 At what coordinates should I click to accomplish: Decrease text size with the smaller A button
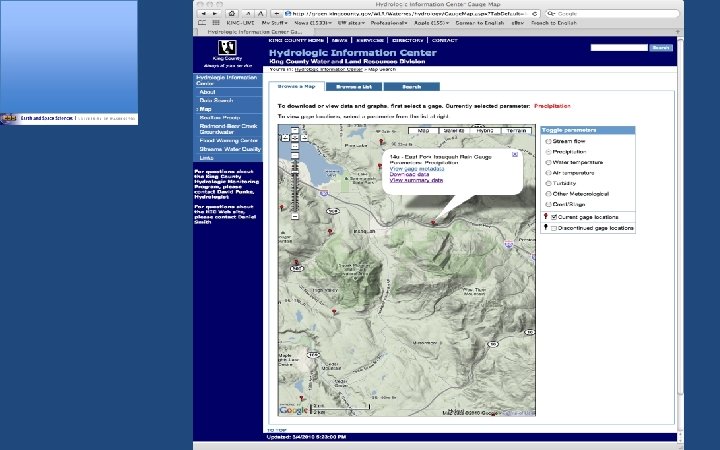pyautogui.click(x=248, y=14)
